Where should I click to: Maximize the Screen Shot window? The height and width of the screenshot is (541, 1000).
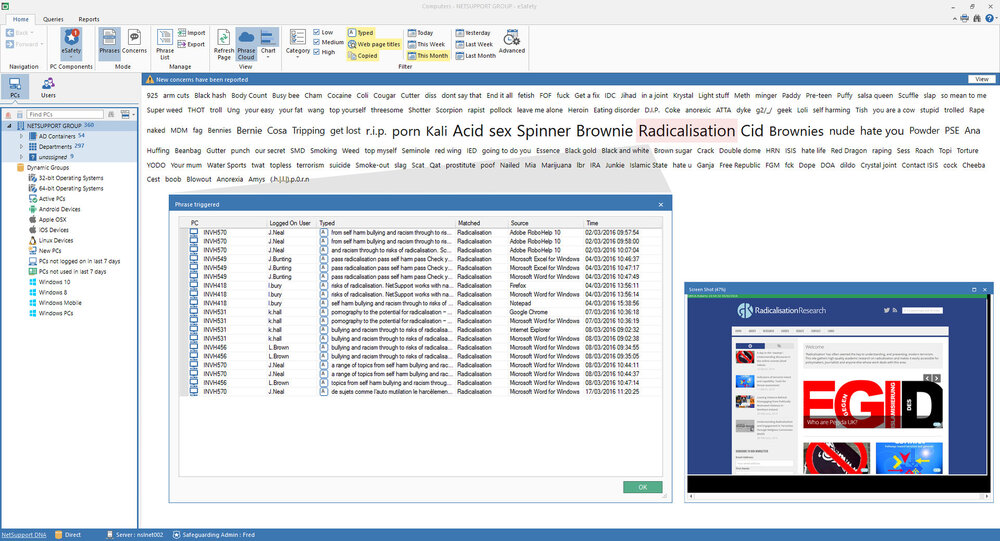click(x=973, y=290)
